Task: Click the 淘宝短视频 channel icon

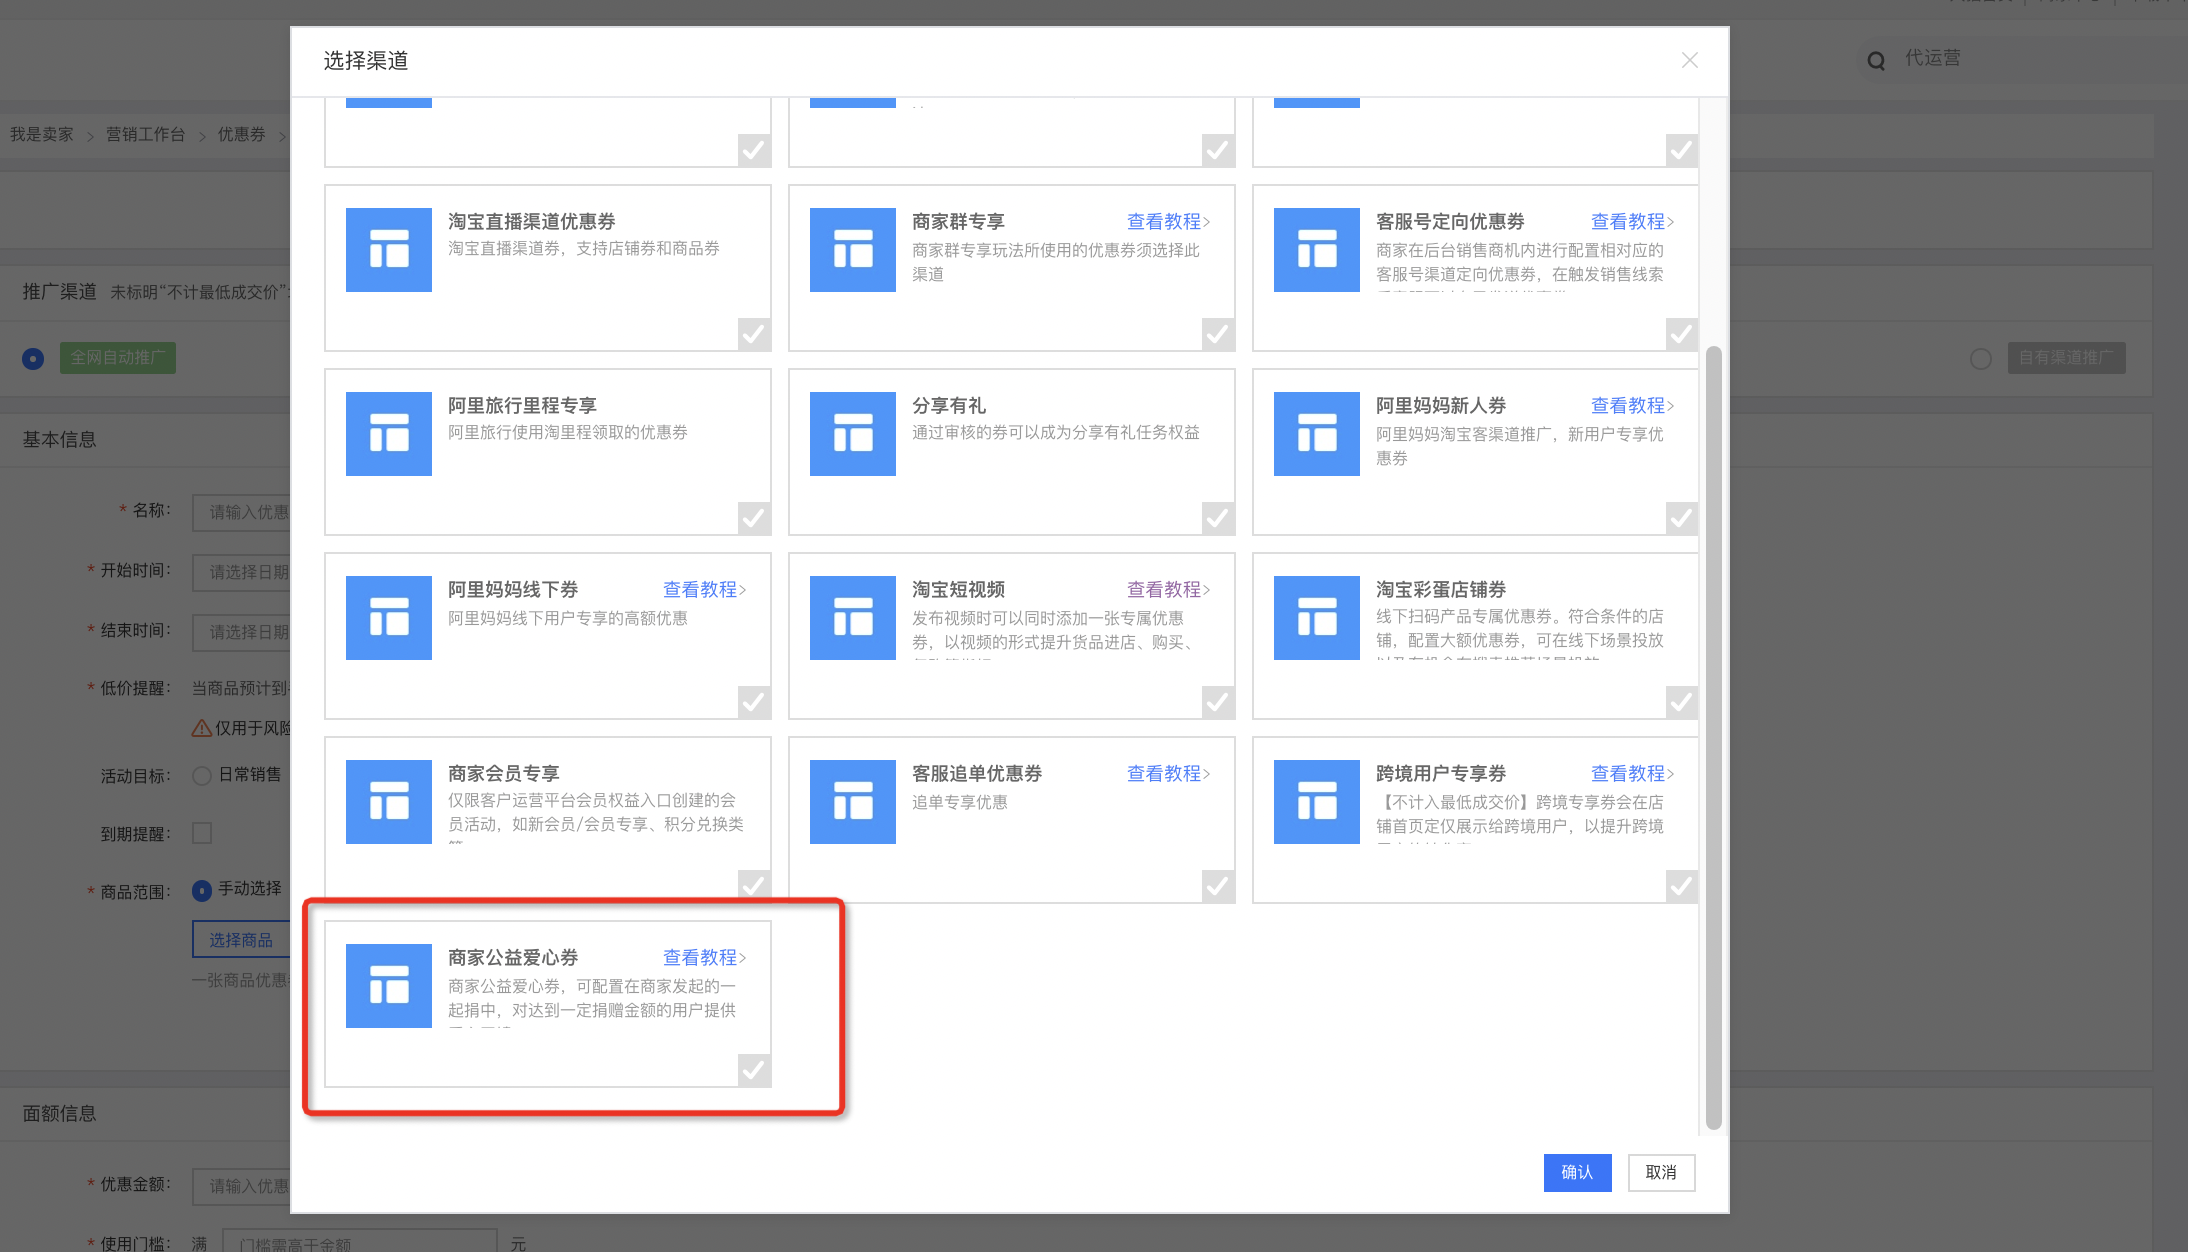Action: [x=852, y=618]
